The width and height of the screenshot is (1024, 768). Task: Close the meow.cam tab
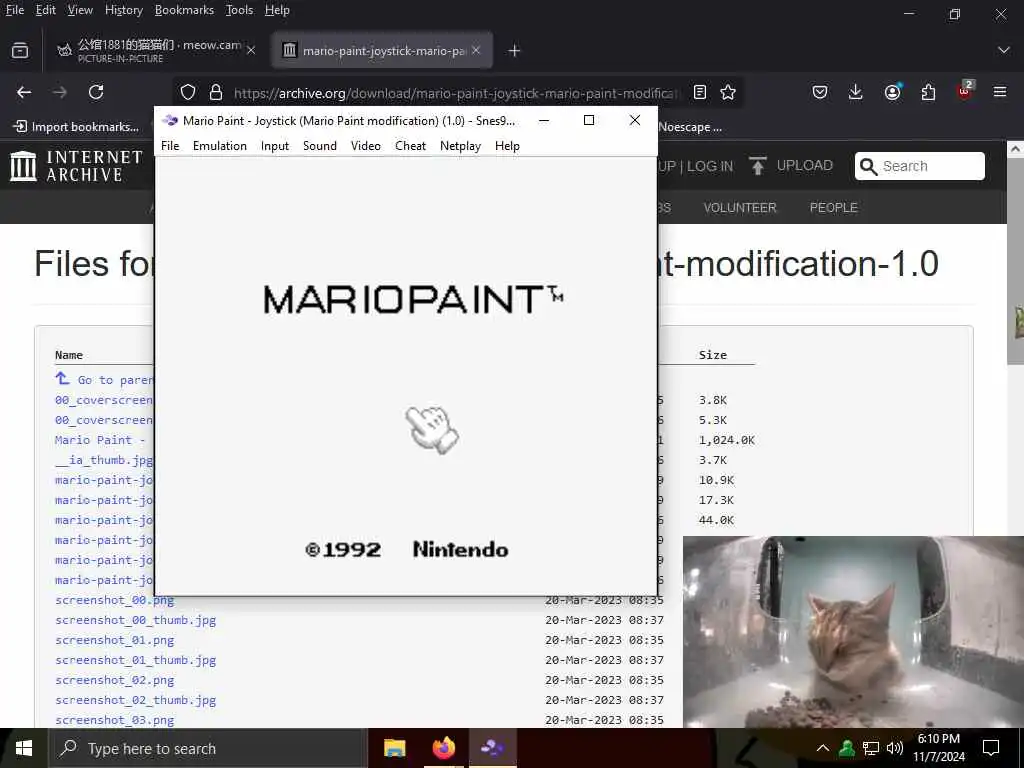pyautogui.click(x=251, y=50)
